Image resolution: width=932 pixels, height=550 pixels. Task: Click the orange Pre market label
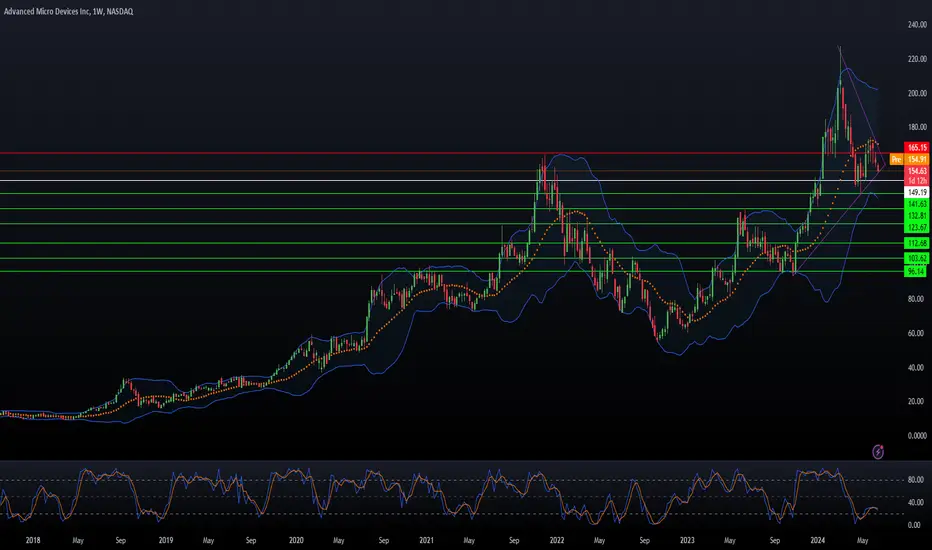[896, 159]
